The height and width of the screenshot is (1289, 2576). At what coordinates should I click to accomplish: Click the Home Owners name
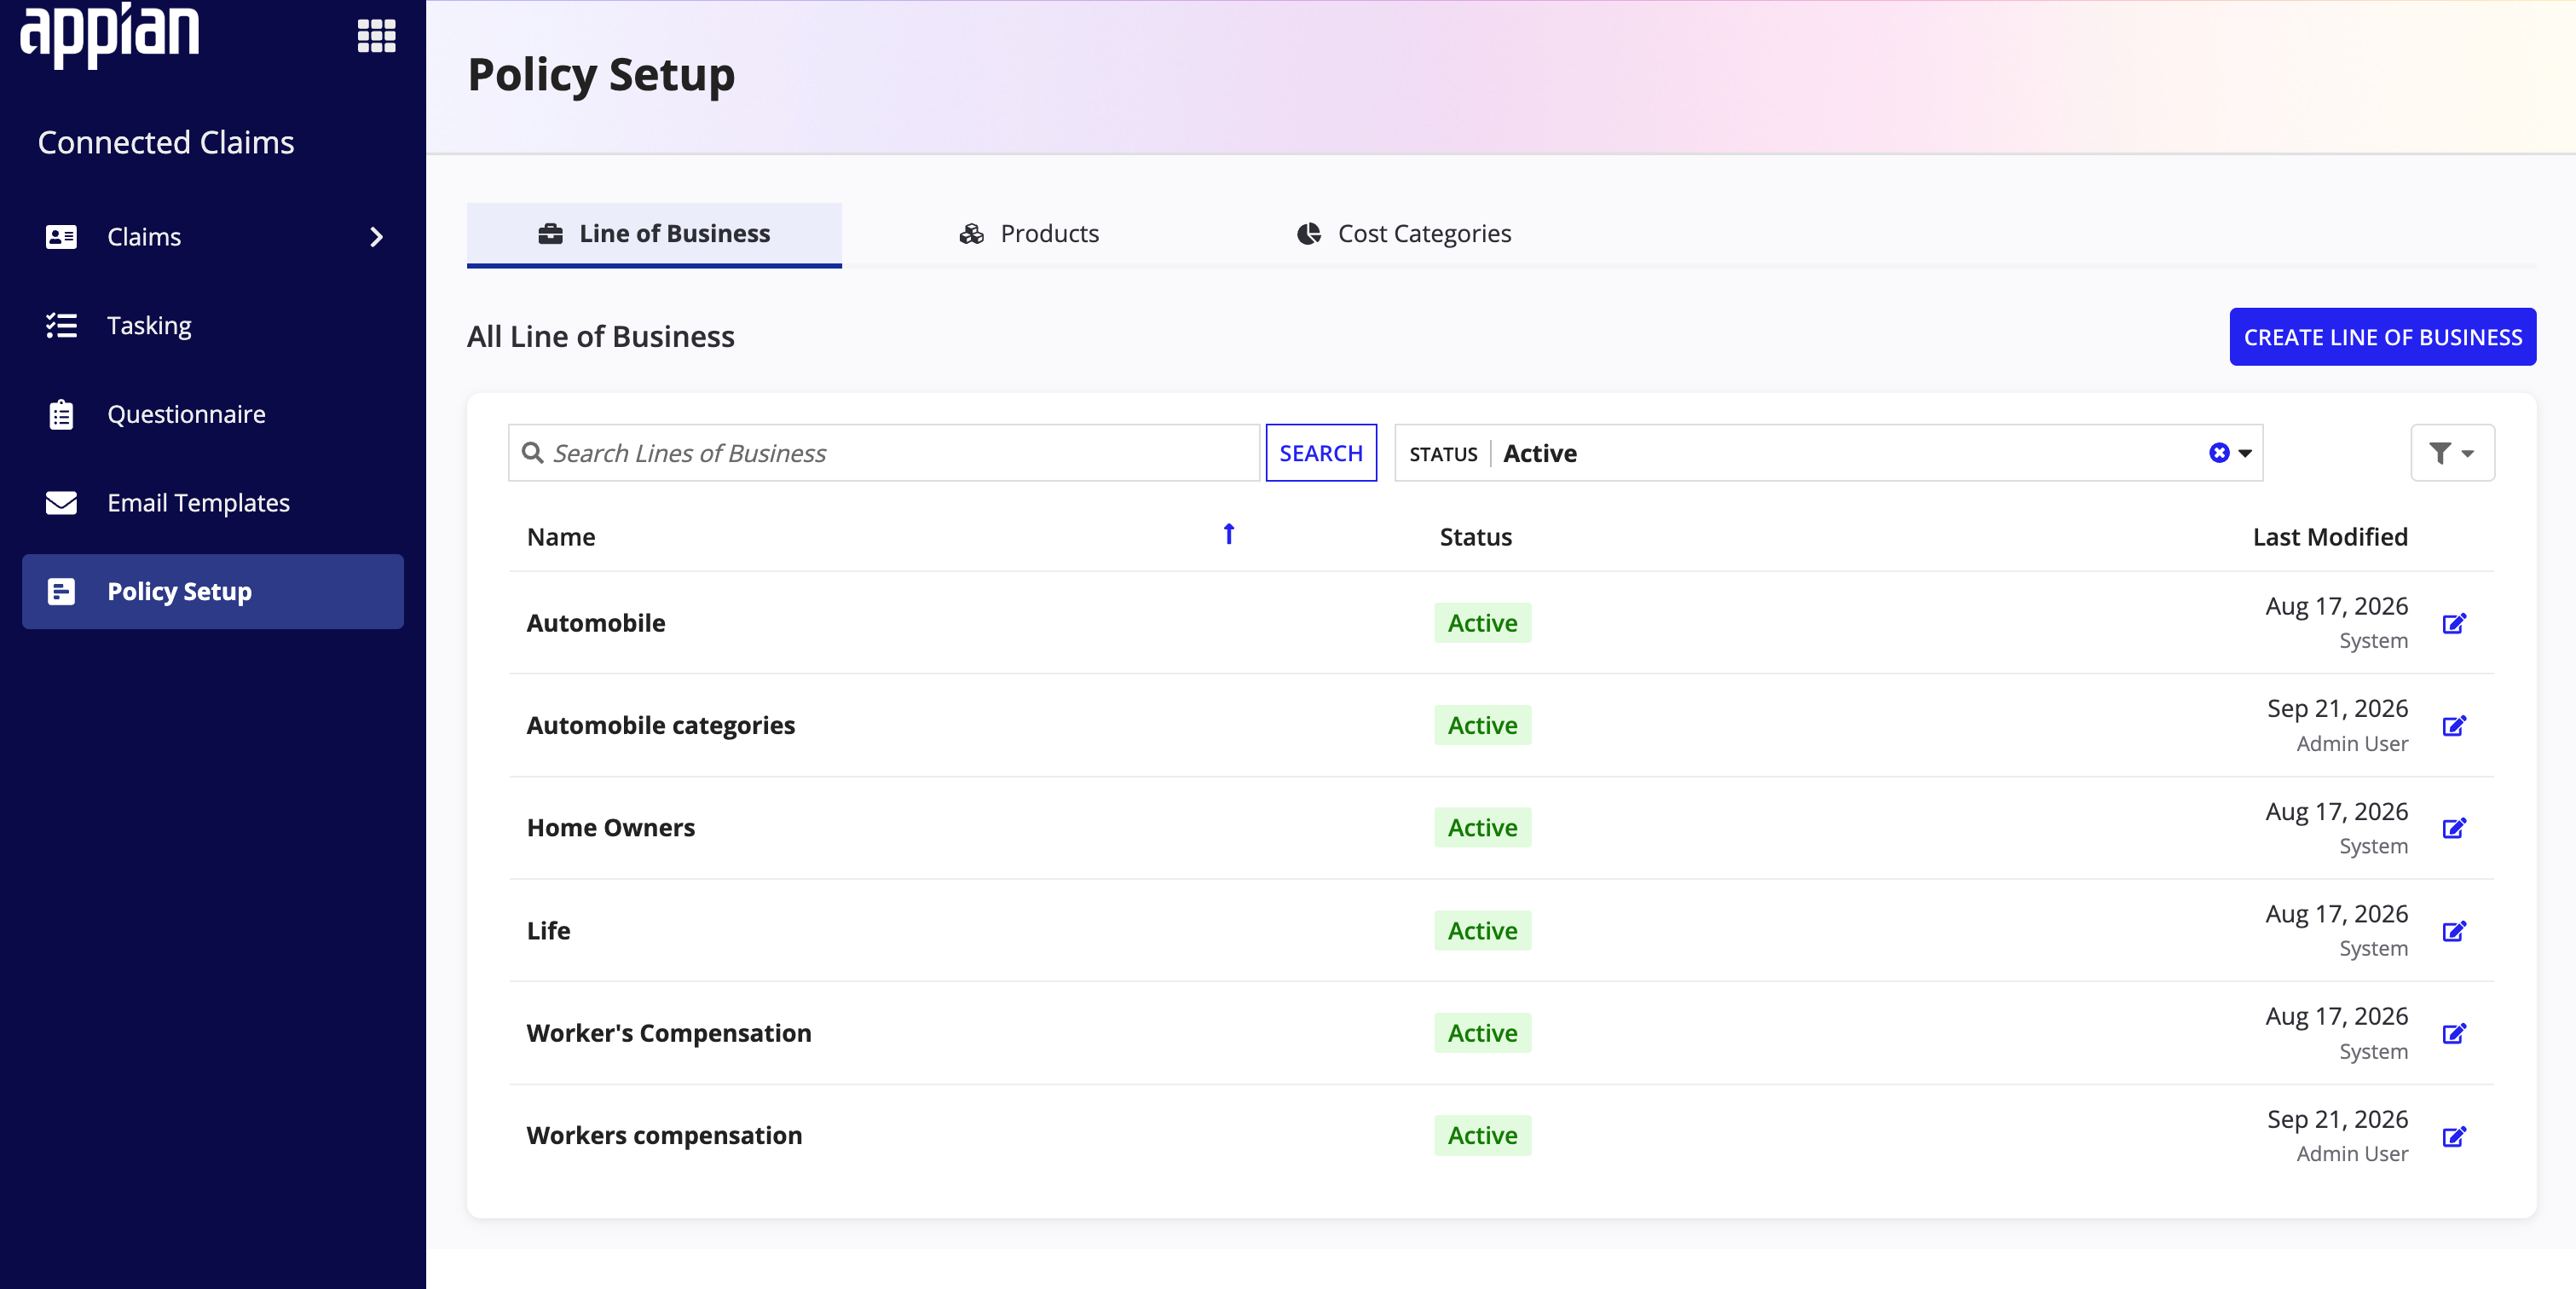[x=611, y=828]
